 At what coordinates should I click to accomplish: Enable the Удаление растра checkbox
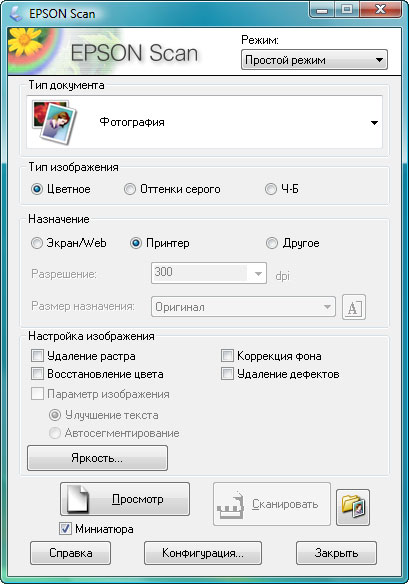pos(37,356)
